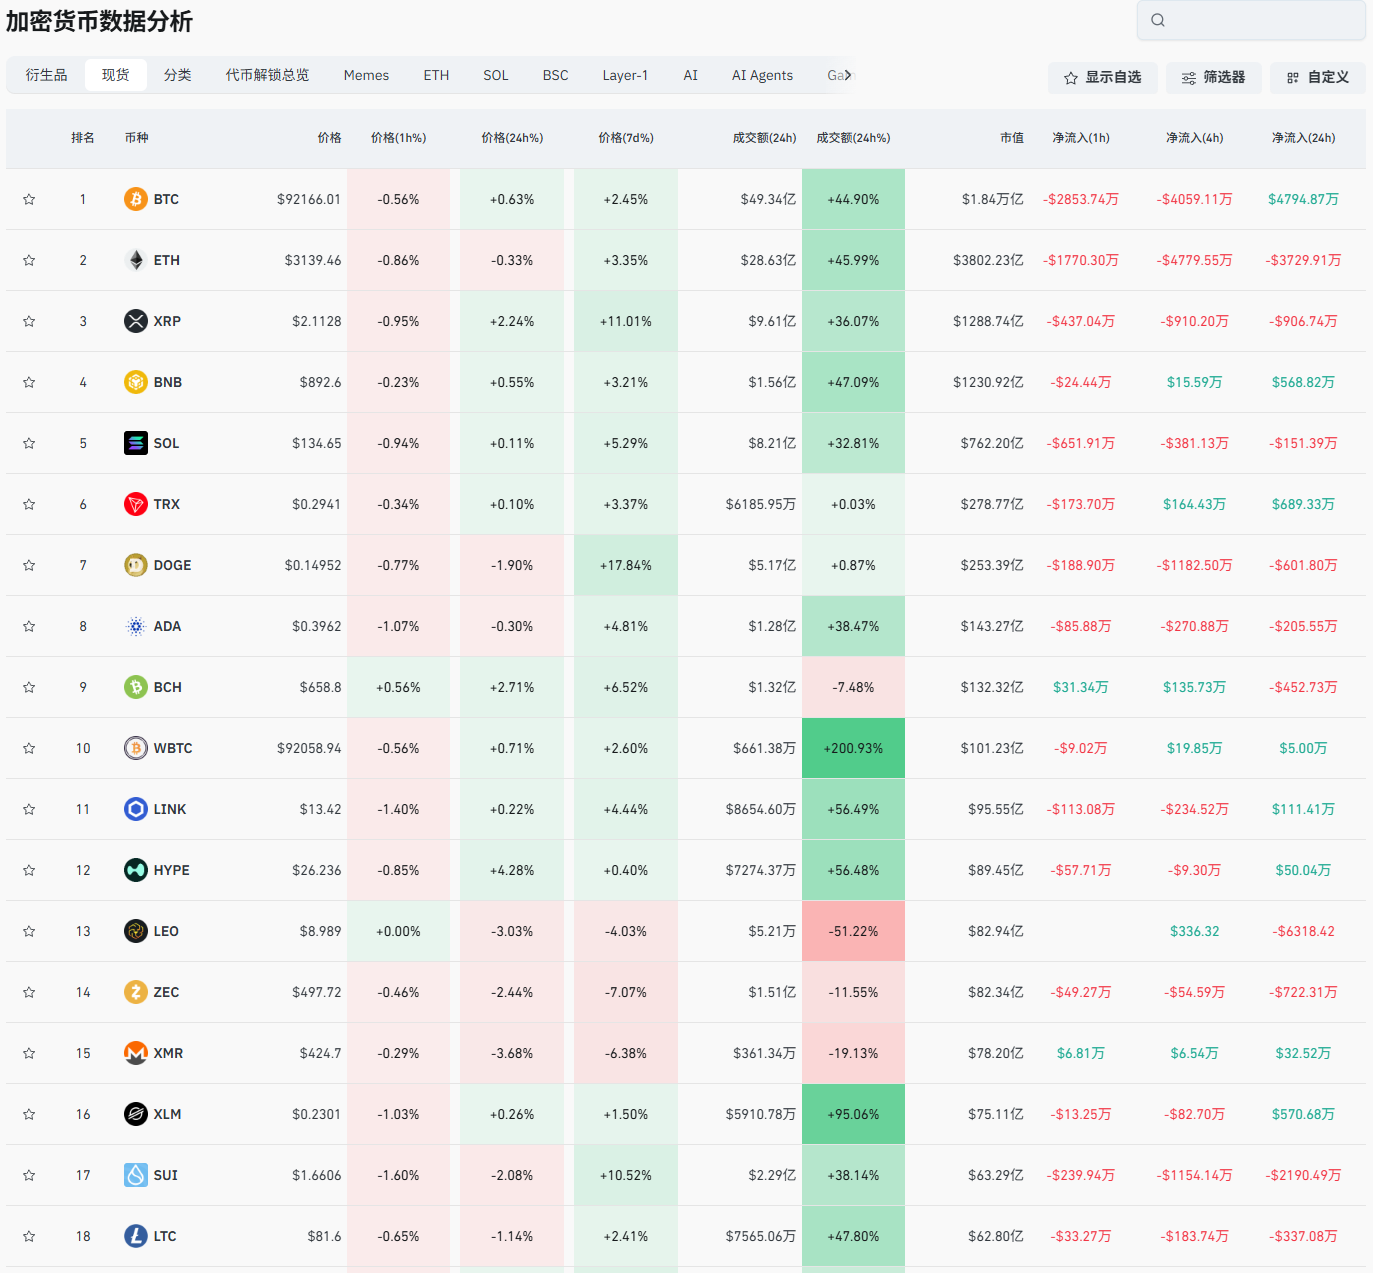Image resolution: width=1373 pixels, height=1273 pixels.
Task: Click the BTC coin icon
Action: [x=135, y=199]
